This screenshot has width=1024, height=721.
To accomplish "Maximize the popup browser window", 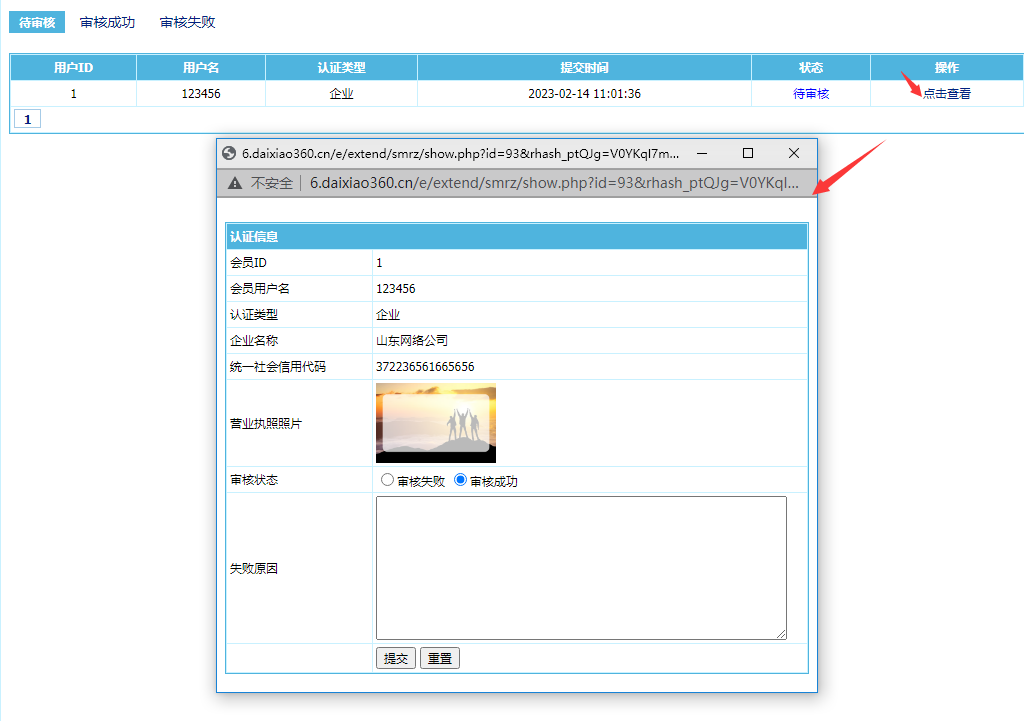I will [x=747, y=153].
